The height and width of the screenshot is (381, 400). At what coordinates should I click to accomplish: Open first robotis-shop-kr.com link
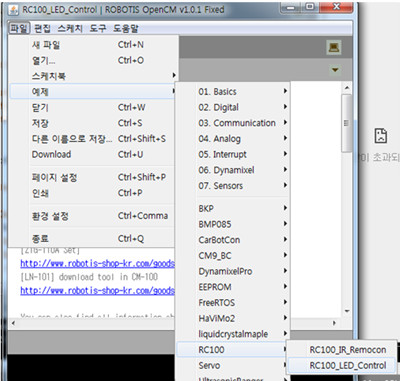(x=97, y=264)
